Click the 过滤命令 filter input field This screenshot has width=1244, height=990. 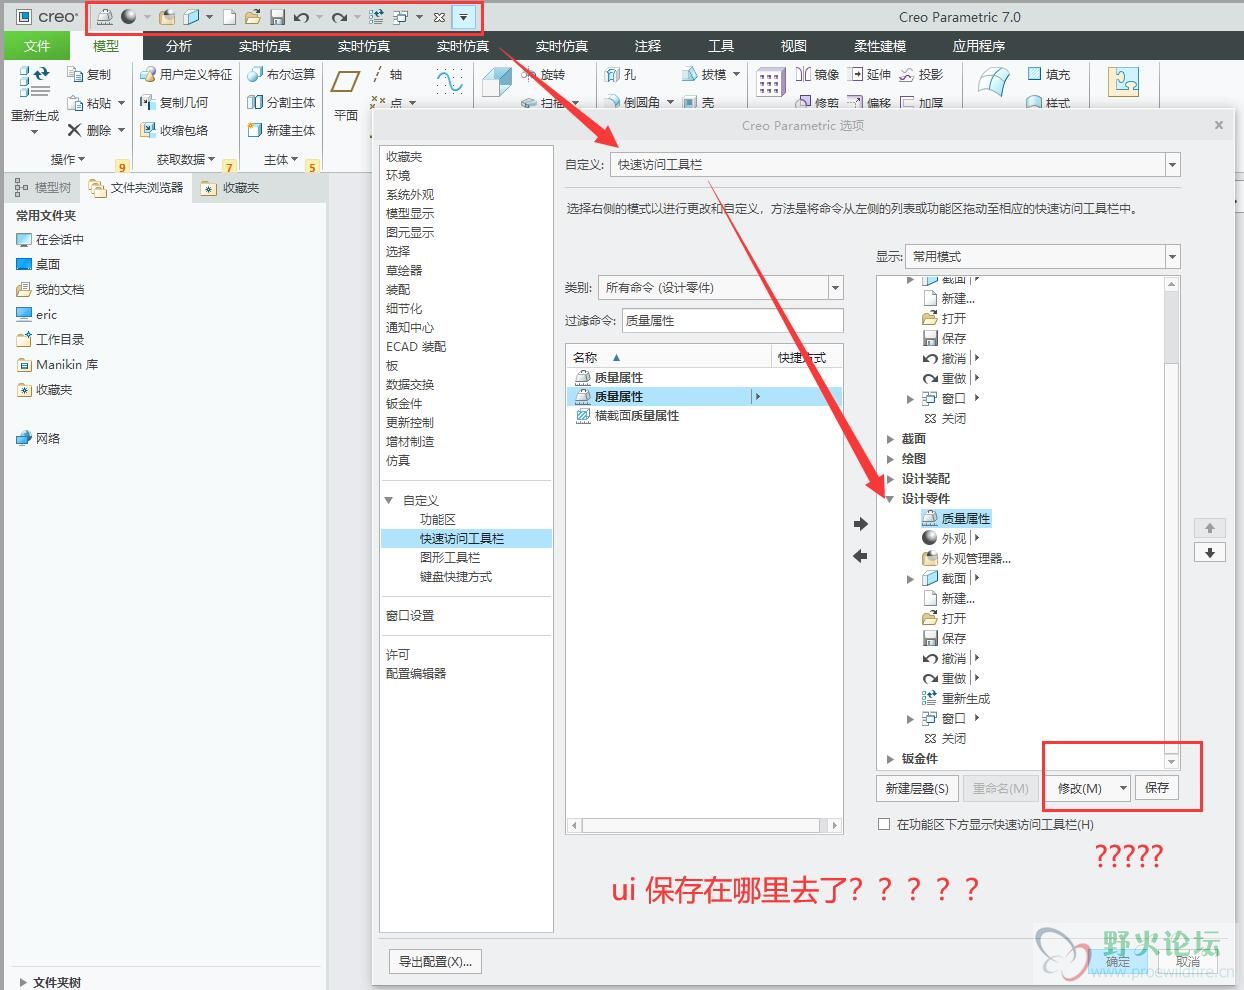[x=733, y=320]
